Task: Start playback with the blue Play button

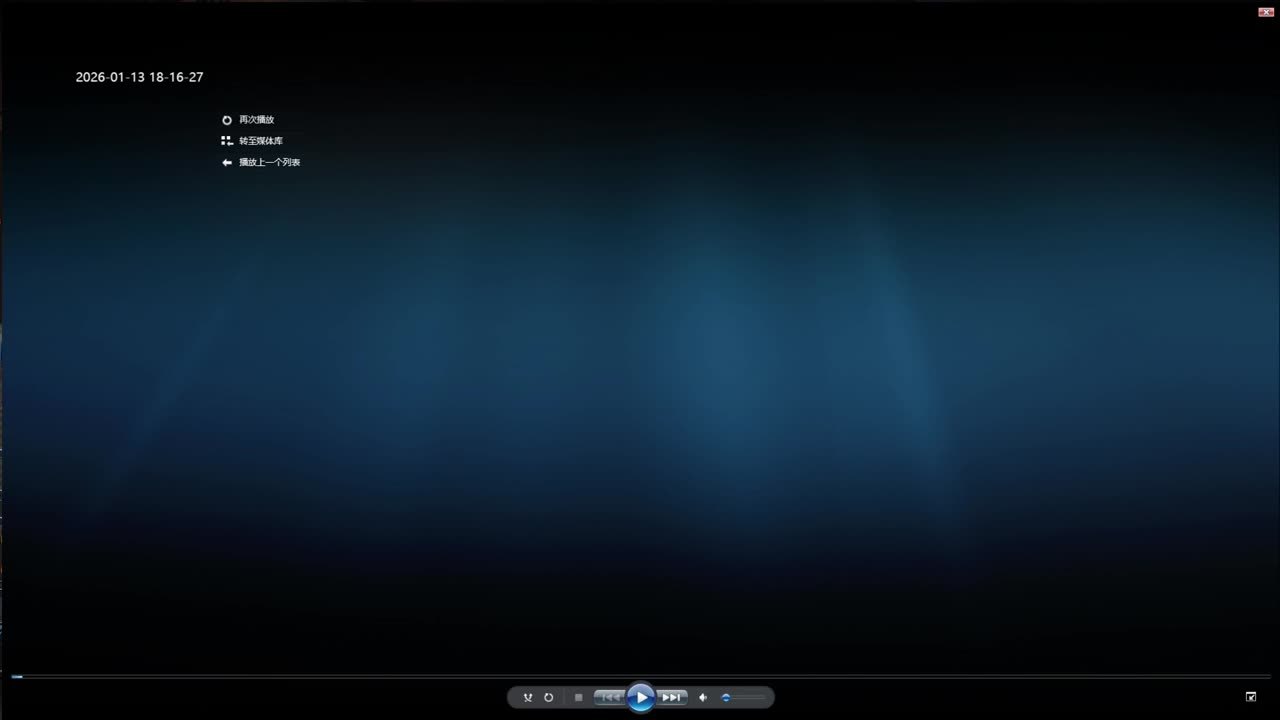Action: click(x=641, y=697)
